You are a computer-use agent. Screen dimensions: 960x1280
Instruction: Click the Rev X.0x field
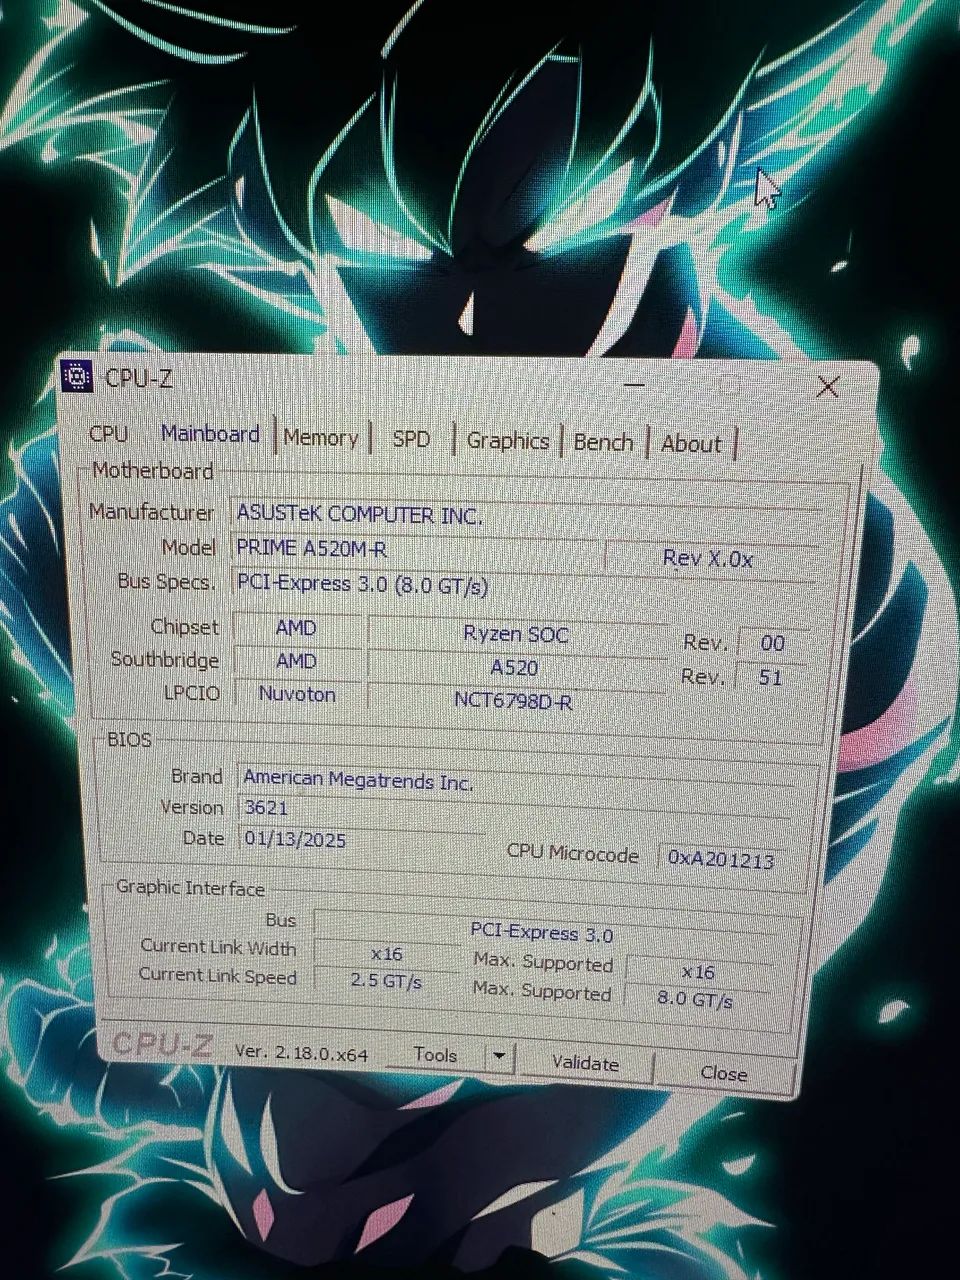coord(708,559)
